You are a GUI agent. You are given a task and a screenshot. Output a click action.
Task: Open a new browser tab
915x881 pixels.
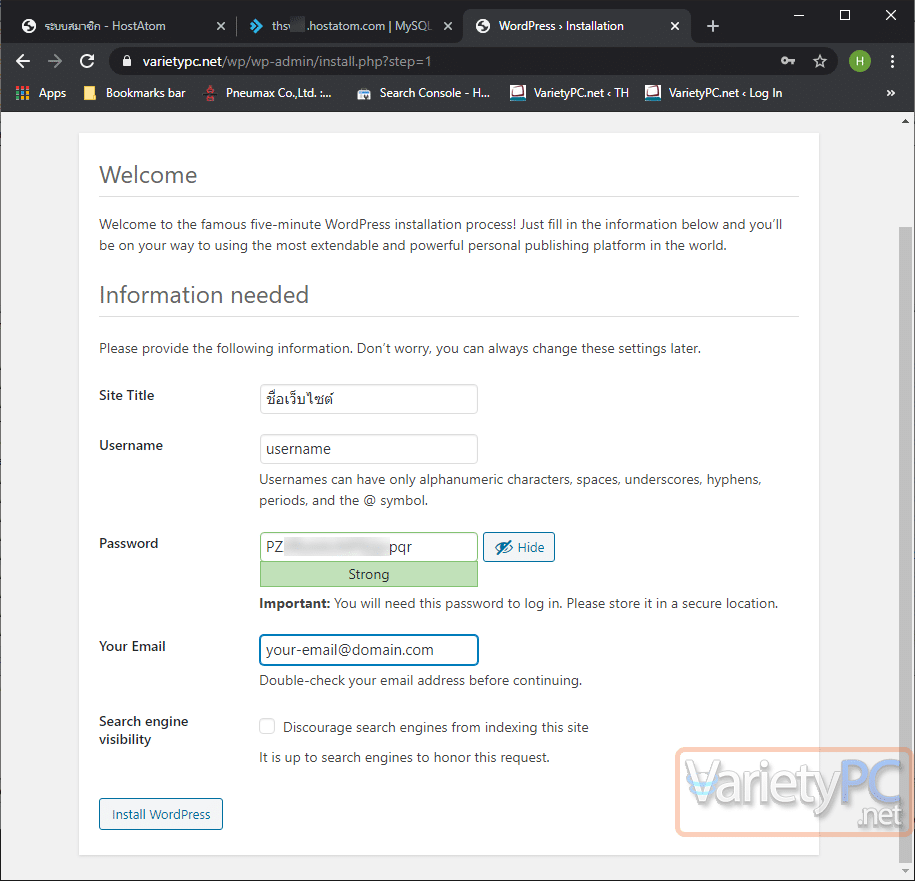(713, 26)
